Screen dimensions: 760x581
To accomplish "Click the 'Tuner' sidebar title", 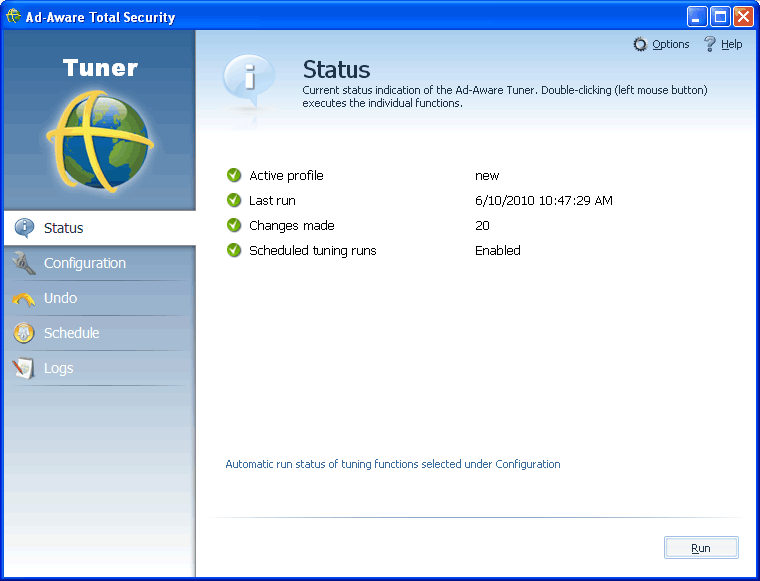I will 100,68.
